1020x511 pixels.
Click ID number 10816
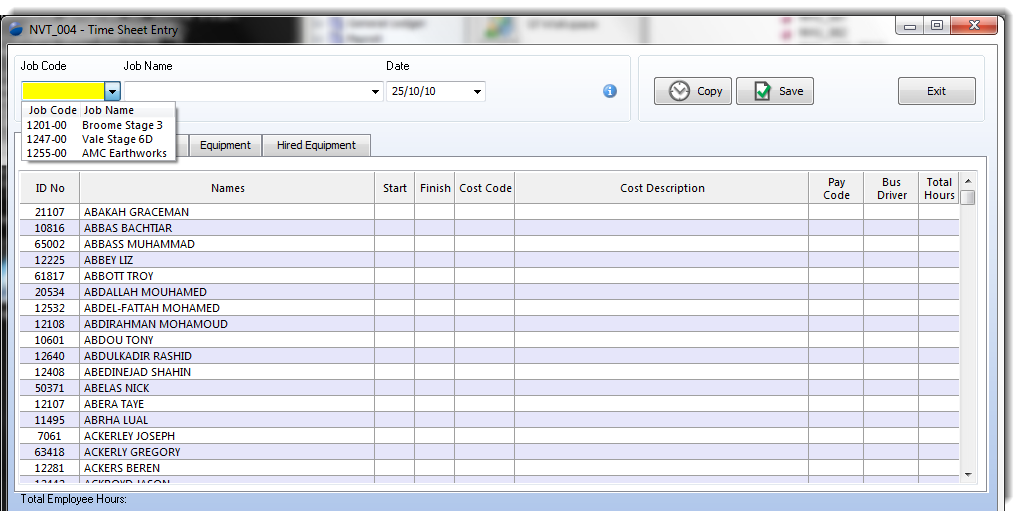49,228
